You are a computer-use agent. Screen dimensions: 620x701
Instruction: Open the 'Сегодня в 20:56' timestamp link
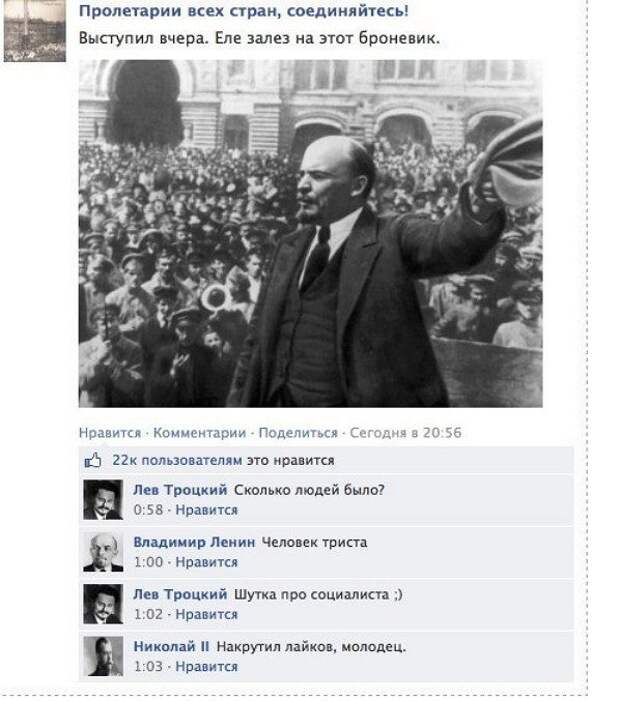[405, 433]
